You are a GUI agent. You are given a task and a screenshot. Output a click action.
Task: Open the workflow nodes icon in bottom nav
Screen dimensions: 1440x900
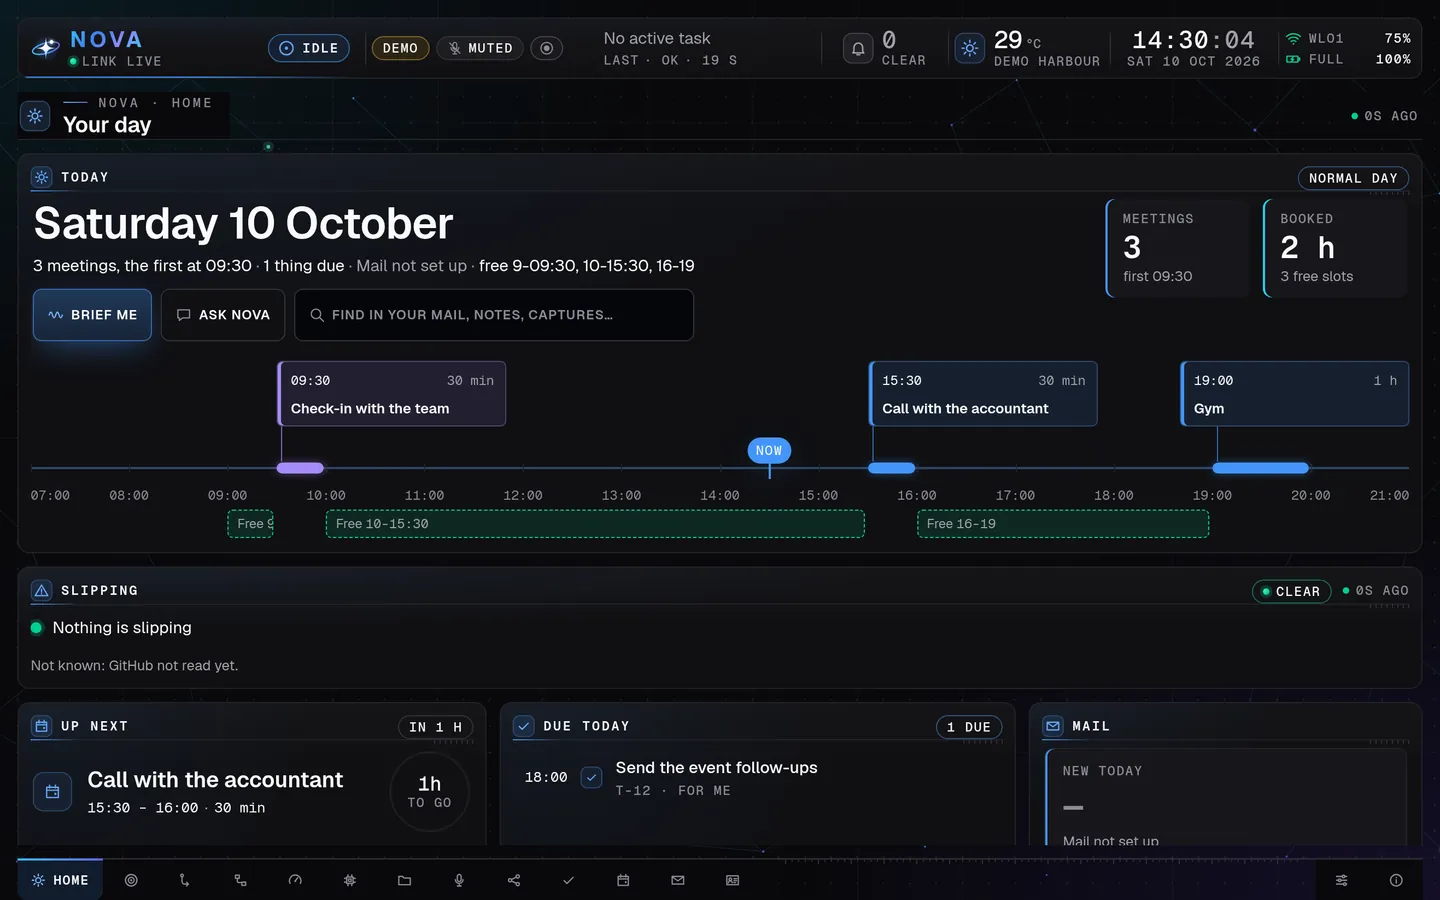240,880
